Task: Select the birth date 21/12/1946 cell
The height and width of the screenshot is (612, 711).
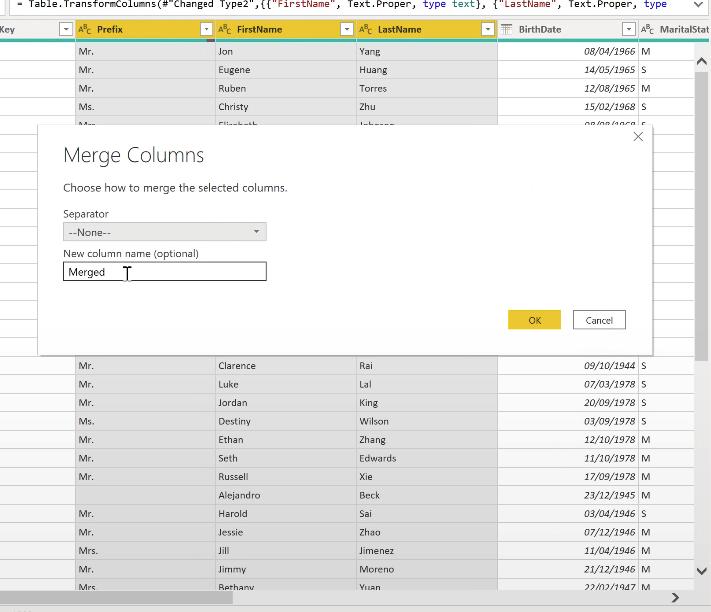Action: coord(568,569)
